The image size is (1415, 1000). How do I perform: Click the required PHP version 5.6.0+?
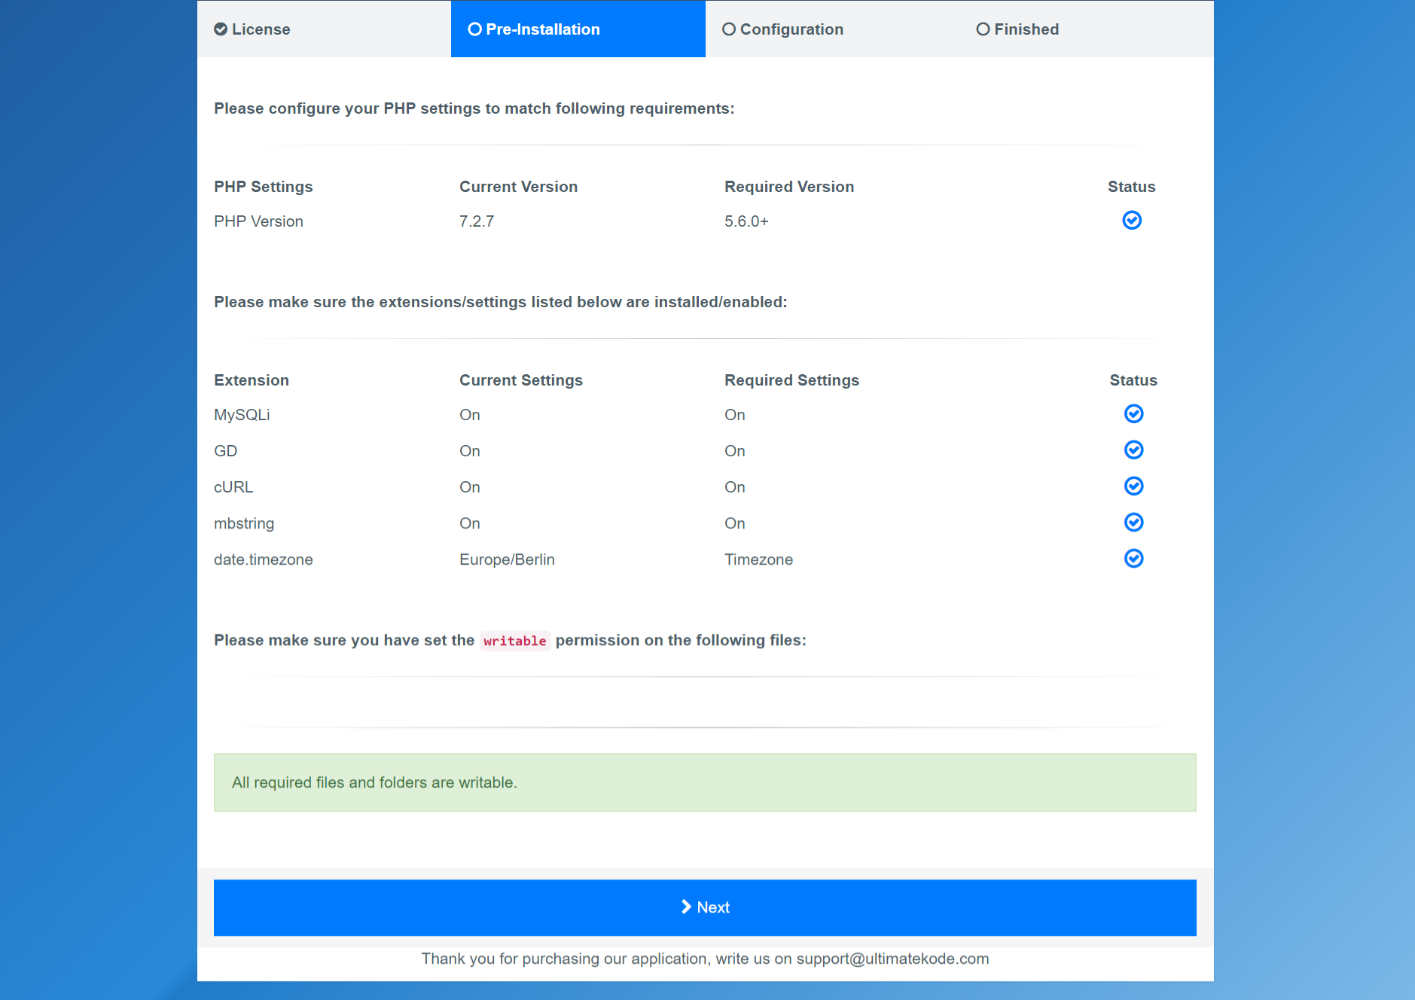coord(747,222)
